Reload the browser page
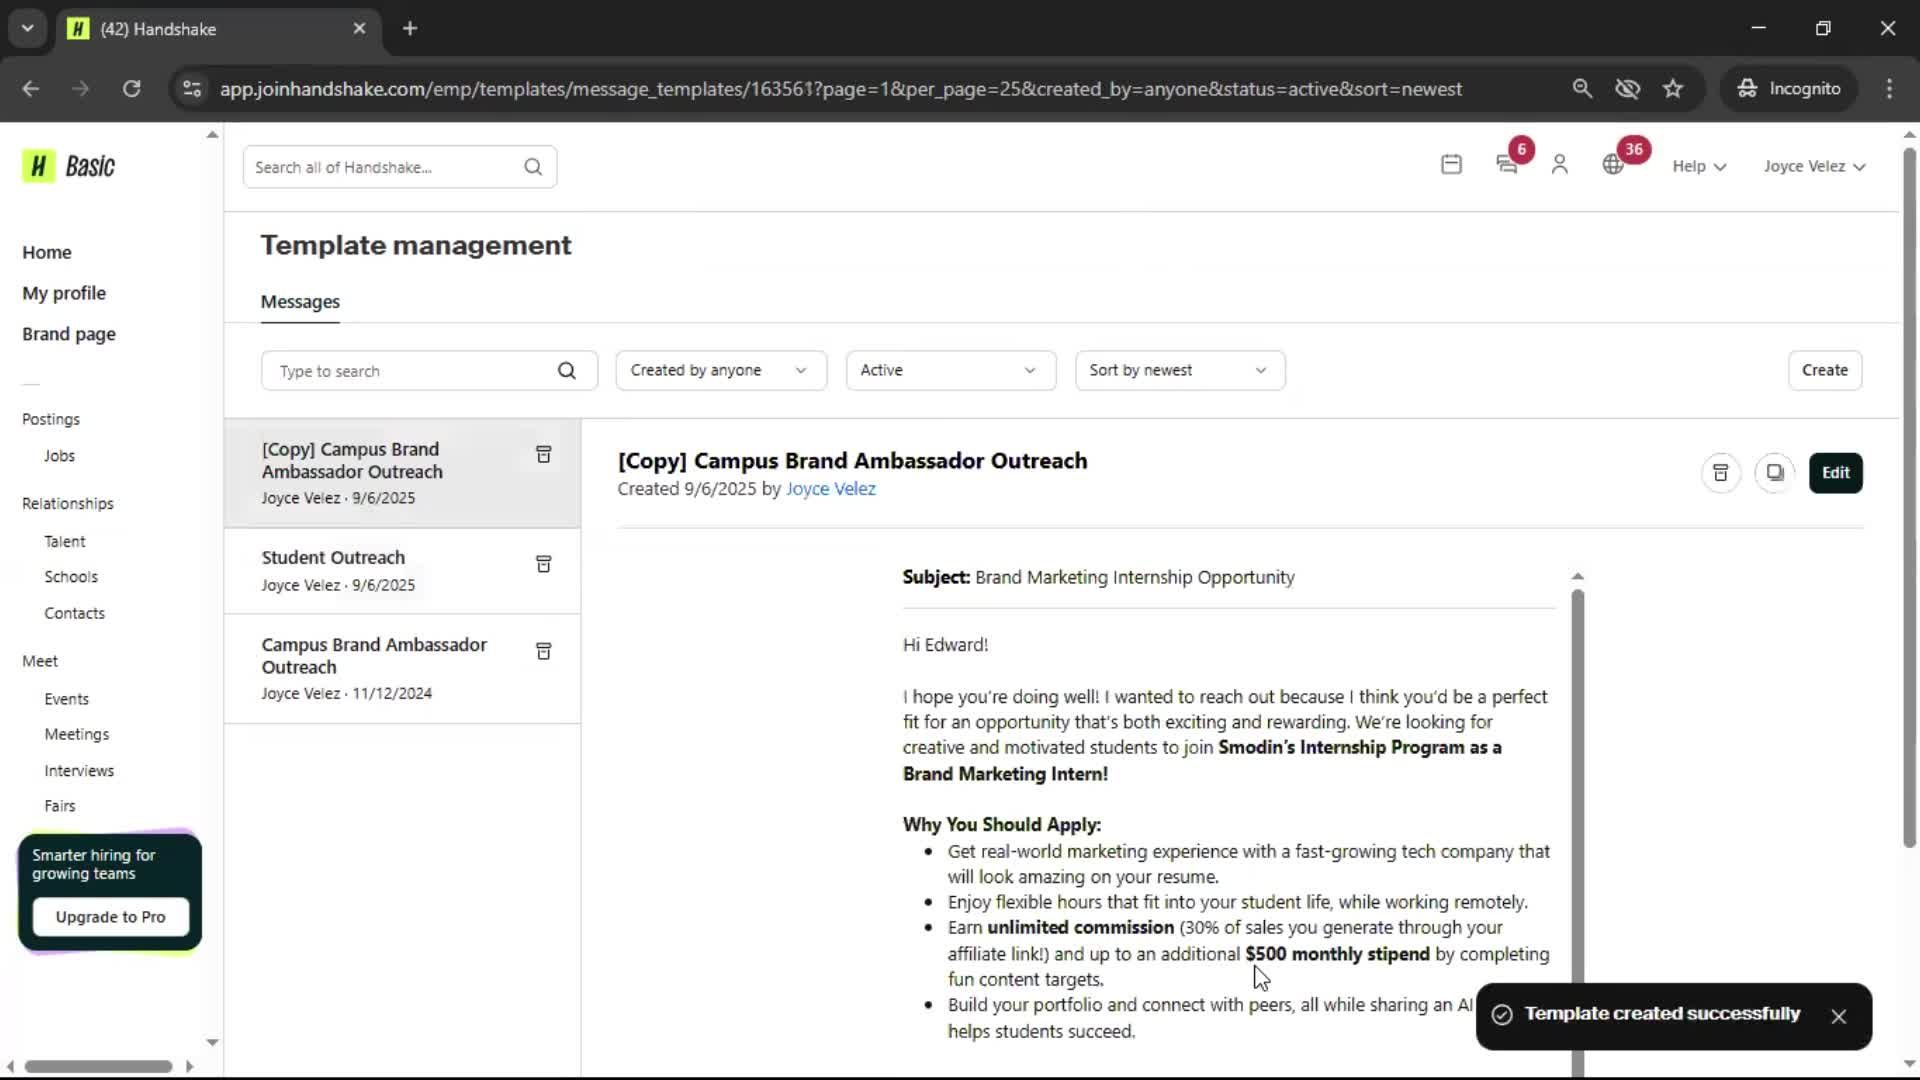This screenshot has width=1920, height=1080. [x=131, y=88]
